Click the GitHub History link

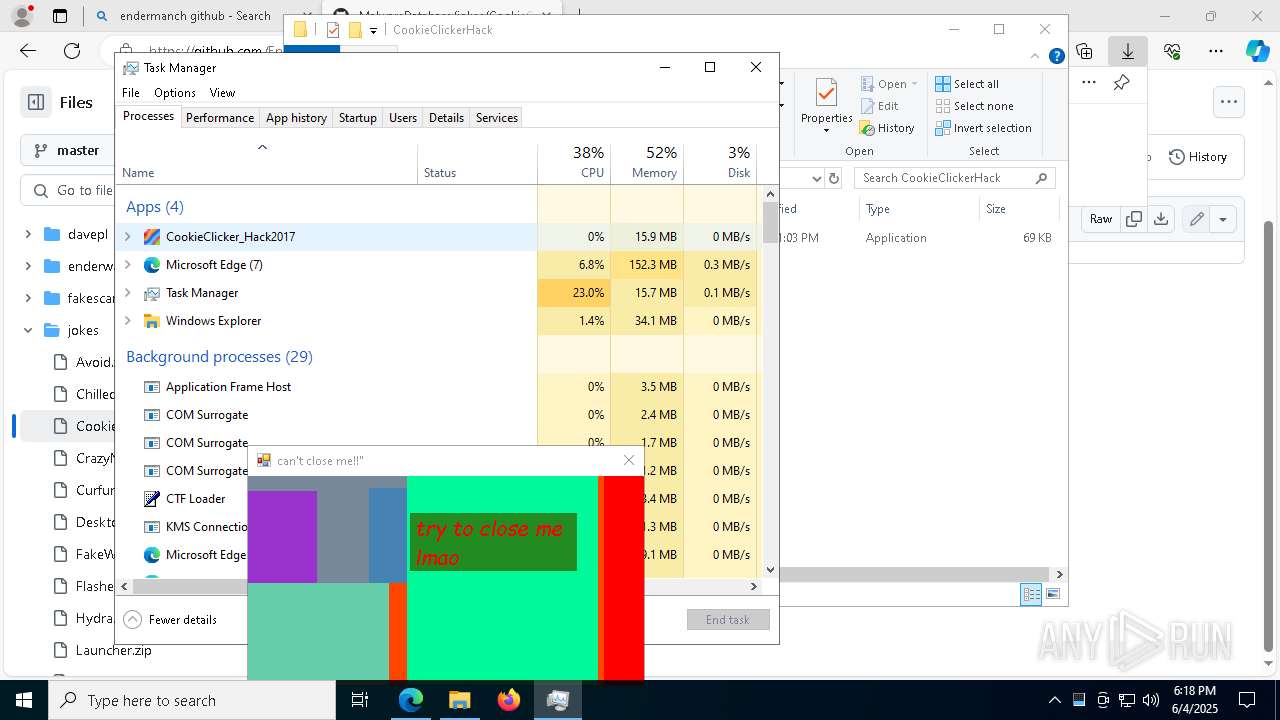1198,157
